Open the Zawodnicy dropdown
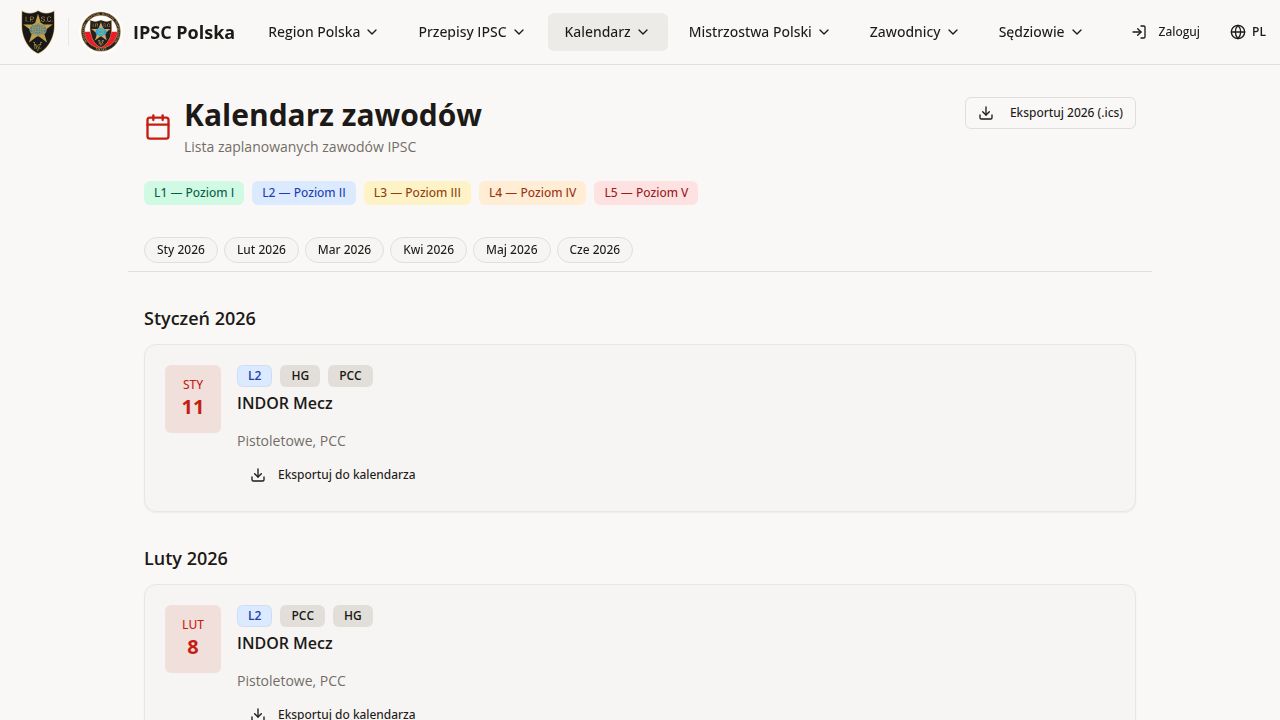Image resolution: width=1280 pixels, height=720 pixels. click(x=914, y=32)
